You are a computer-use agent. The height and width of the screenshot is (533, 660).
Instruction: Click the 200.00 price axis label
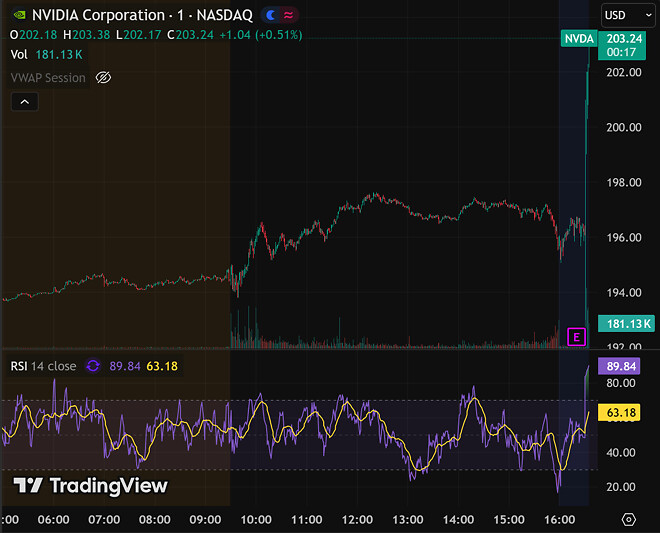(x=624, y=128)
